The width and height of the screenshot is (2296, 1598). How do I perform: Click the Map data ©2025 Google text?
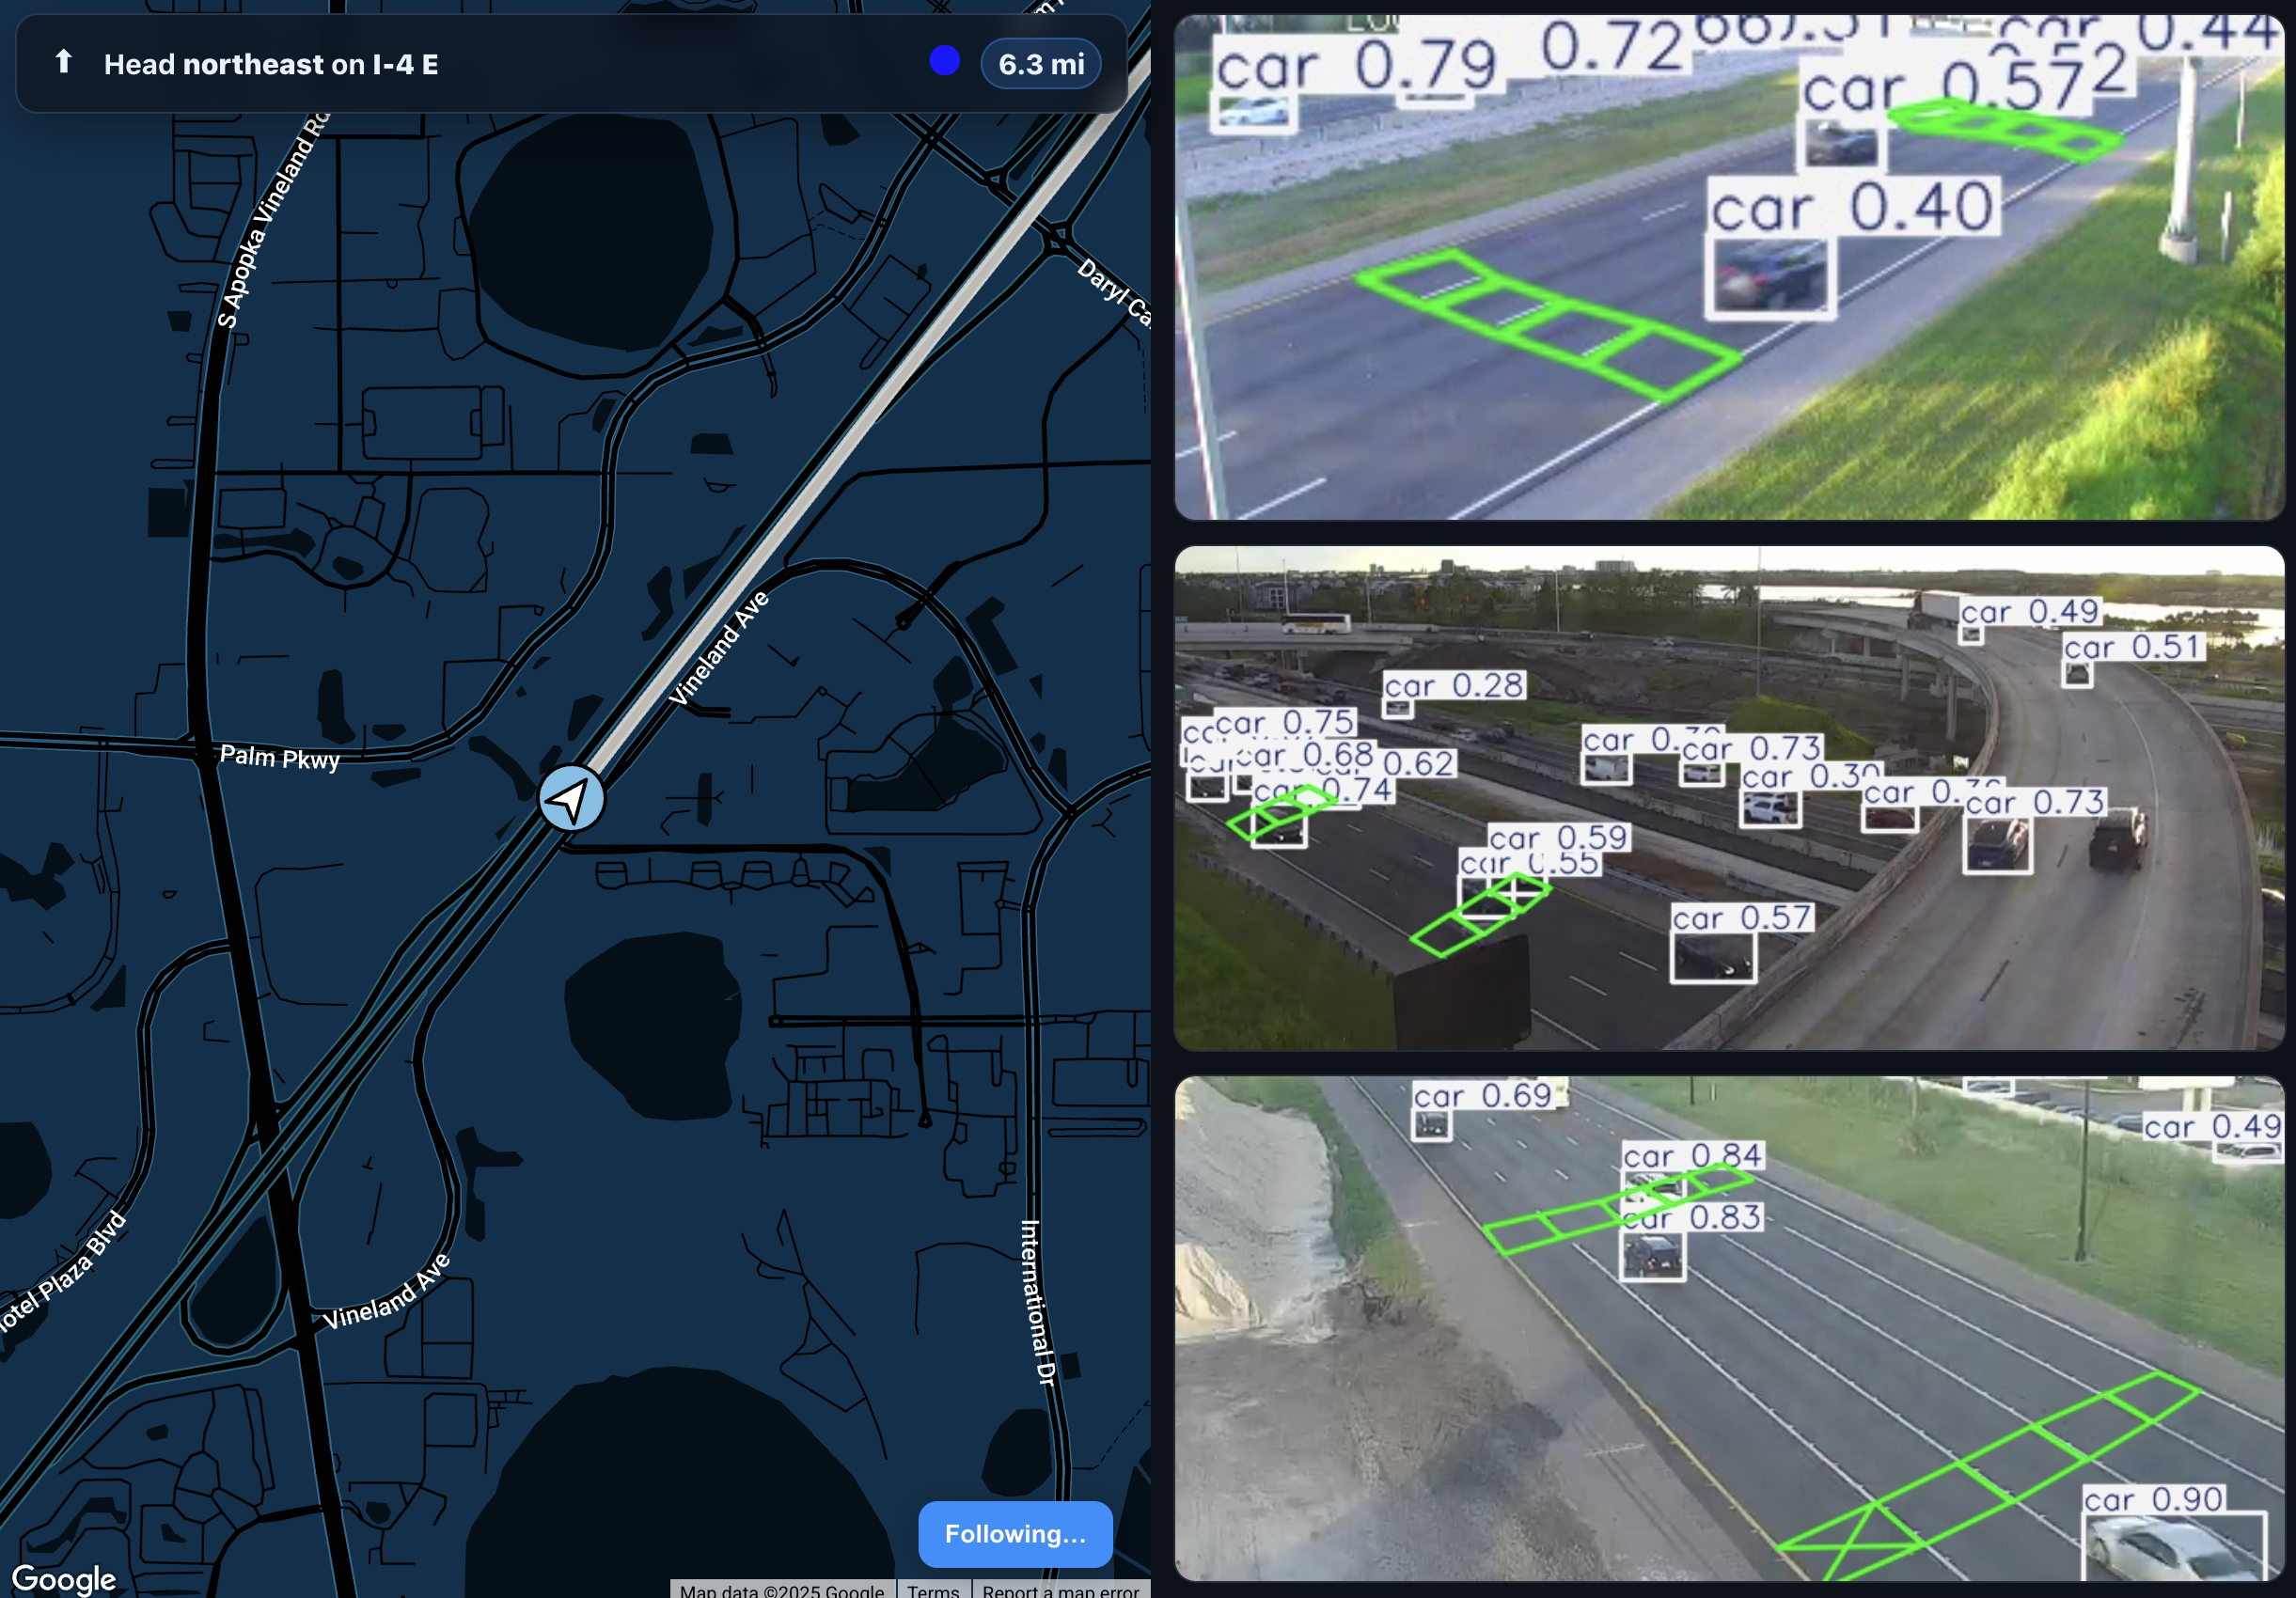tap(781, 1589)
